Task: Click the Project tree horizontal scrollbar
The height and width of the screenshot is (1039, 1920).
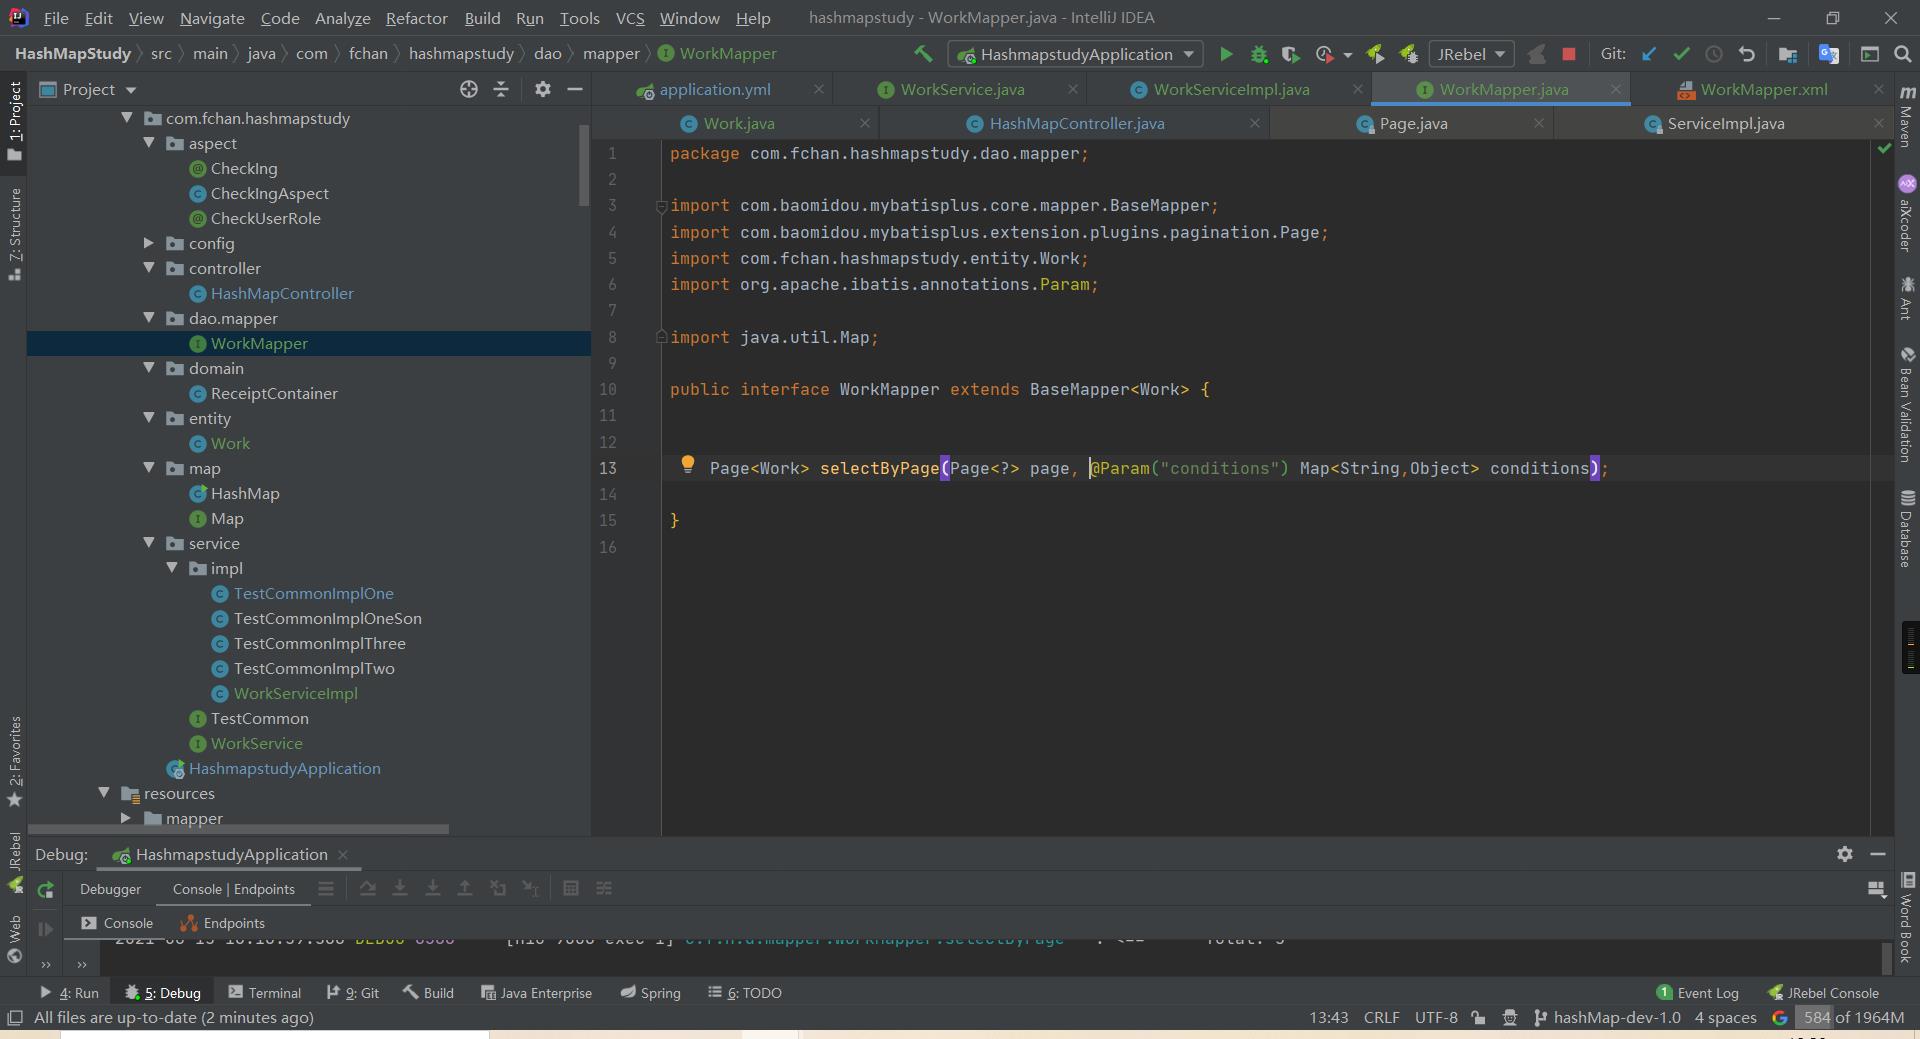Action: click(x=238, y=828)
